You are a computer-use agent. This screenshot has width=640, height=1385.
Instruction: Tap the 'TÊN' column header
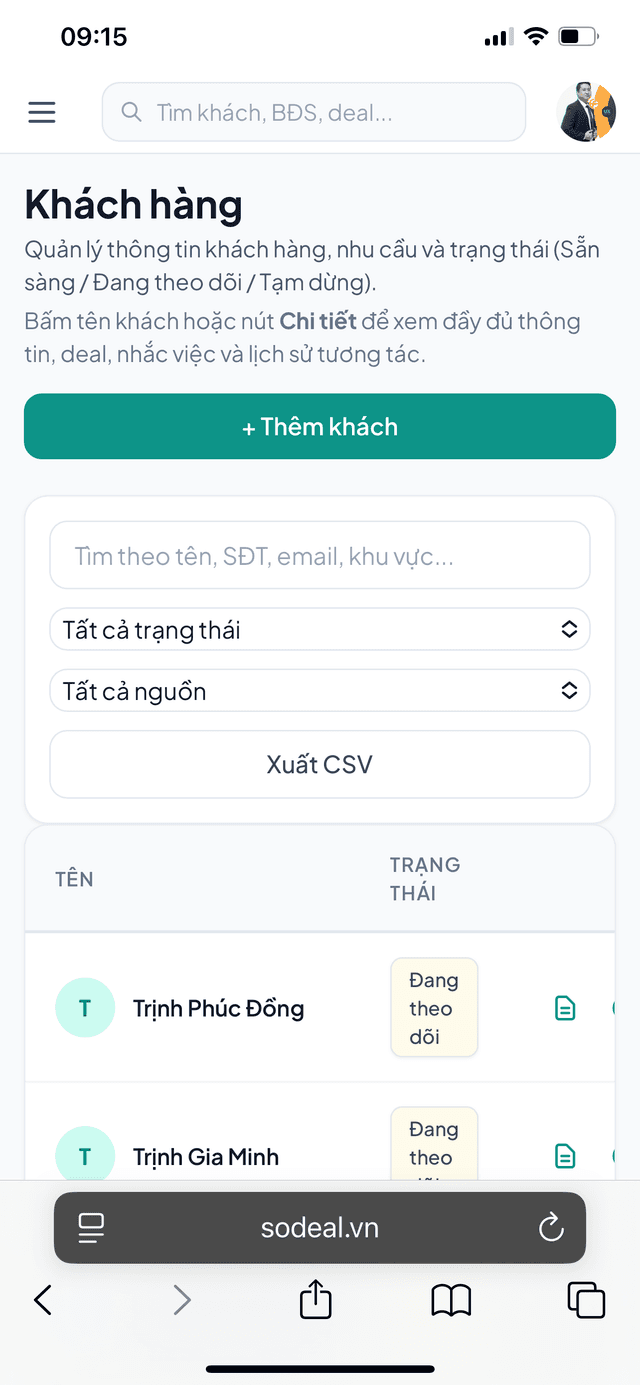coord(73,879)
